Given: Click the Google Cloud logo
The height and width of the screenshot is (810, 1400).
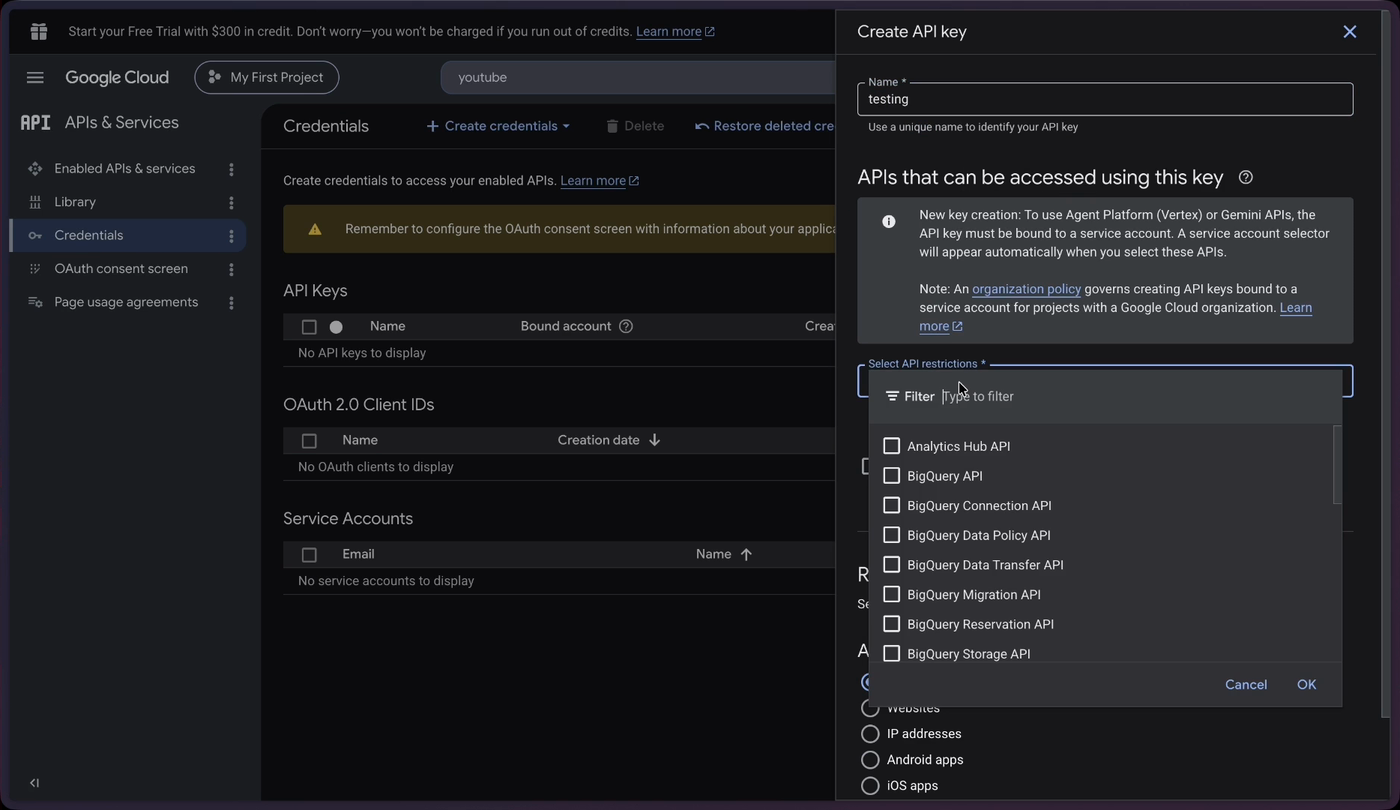Looking at the screenshot, I should 117,77.
